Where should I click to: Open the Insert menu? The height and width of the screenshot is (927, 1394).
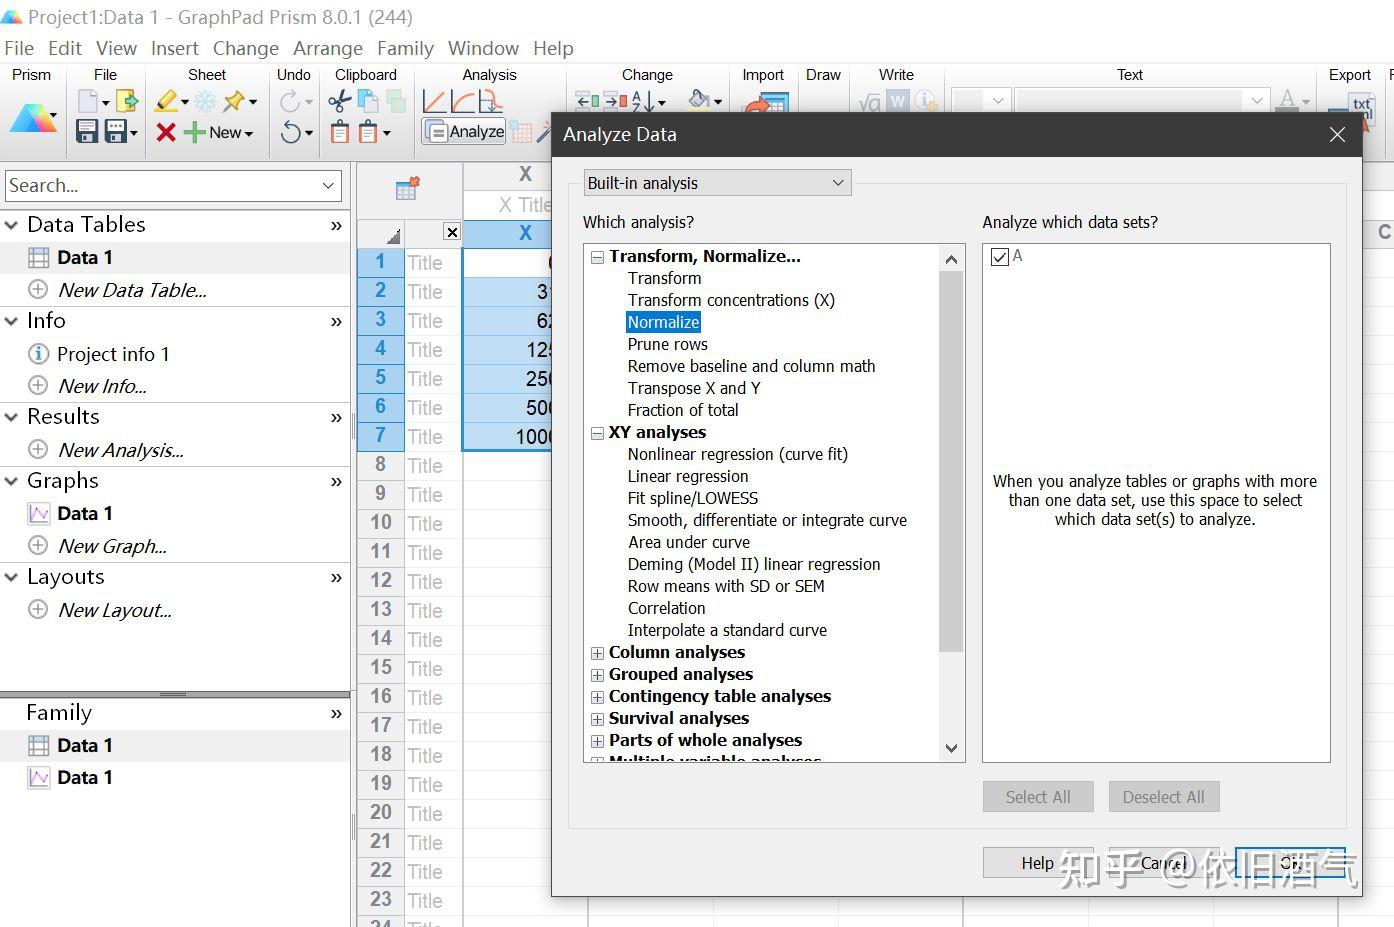pos(175,48)
